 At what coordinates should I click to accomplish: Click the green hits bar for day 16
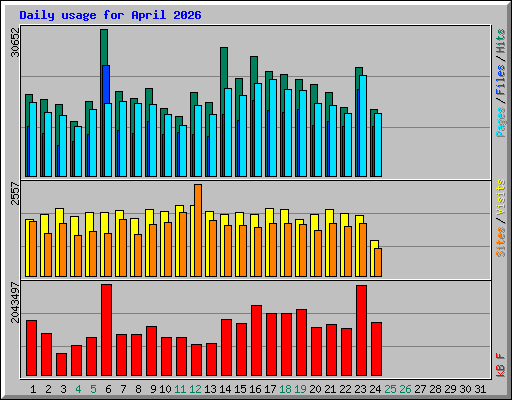click(254, 69)
